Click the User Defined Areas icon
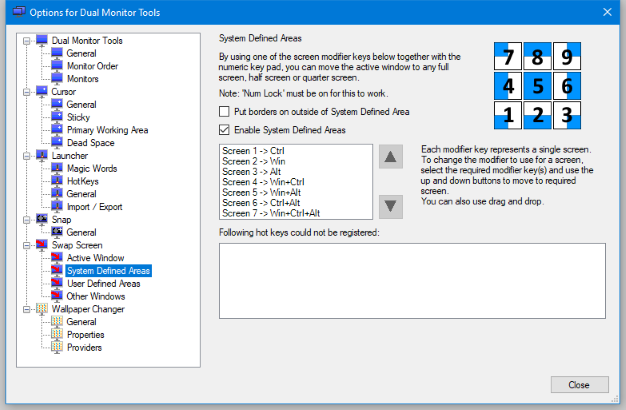 click(x=57, y=283)
